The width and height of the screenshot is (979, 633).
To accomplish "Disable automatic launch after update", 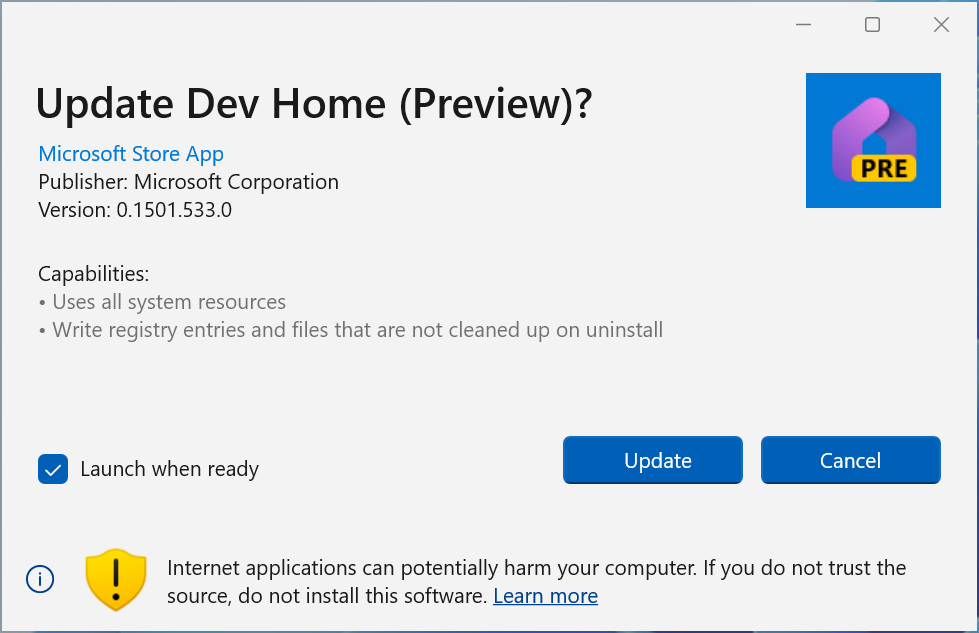I will 53,468.
